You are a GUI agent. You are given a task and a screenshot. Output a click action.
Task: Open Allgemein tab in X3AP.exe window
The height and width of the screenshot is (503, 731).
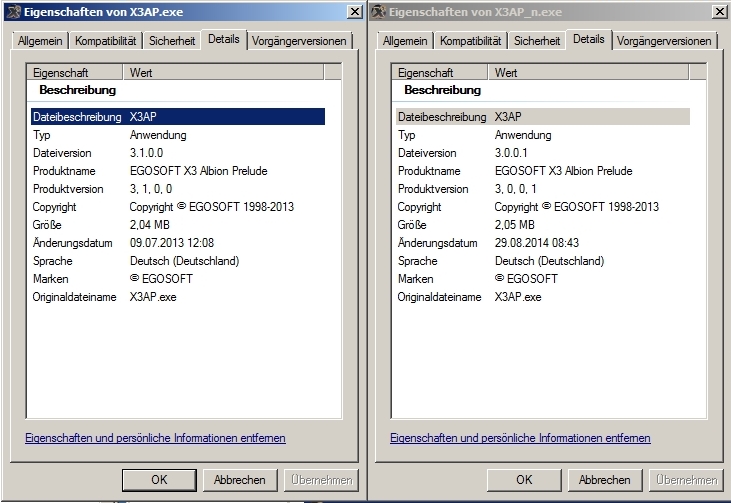click(x=40, y=41)
